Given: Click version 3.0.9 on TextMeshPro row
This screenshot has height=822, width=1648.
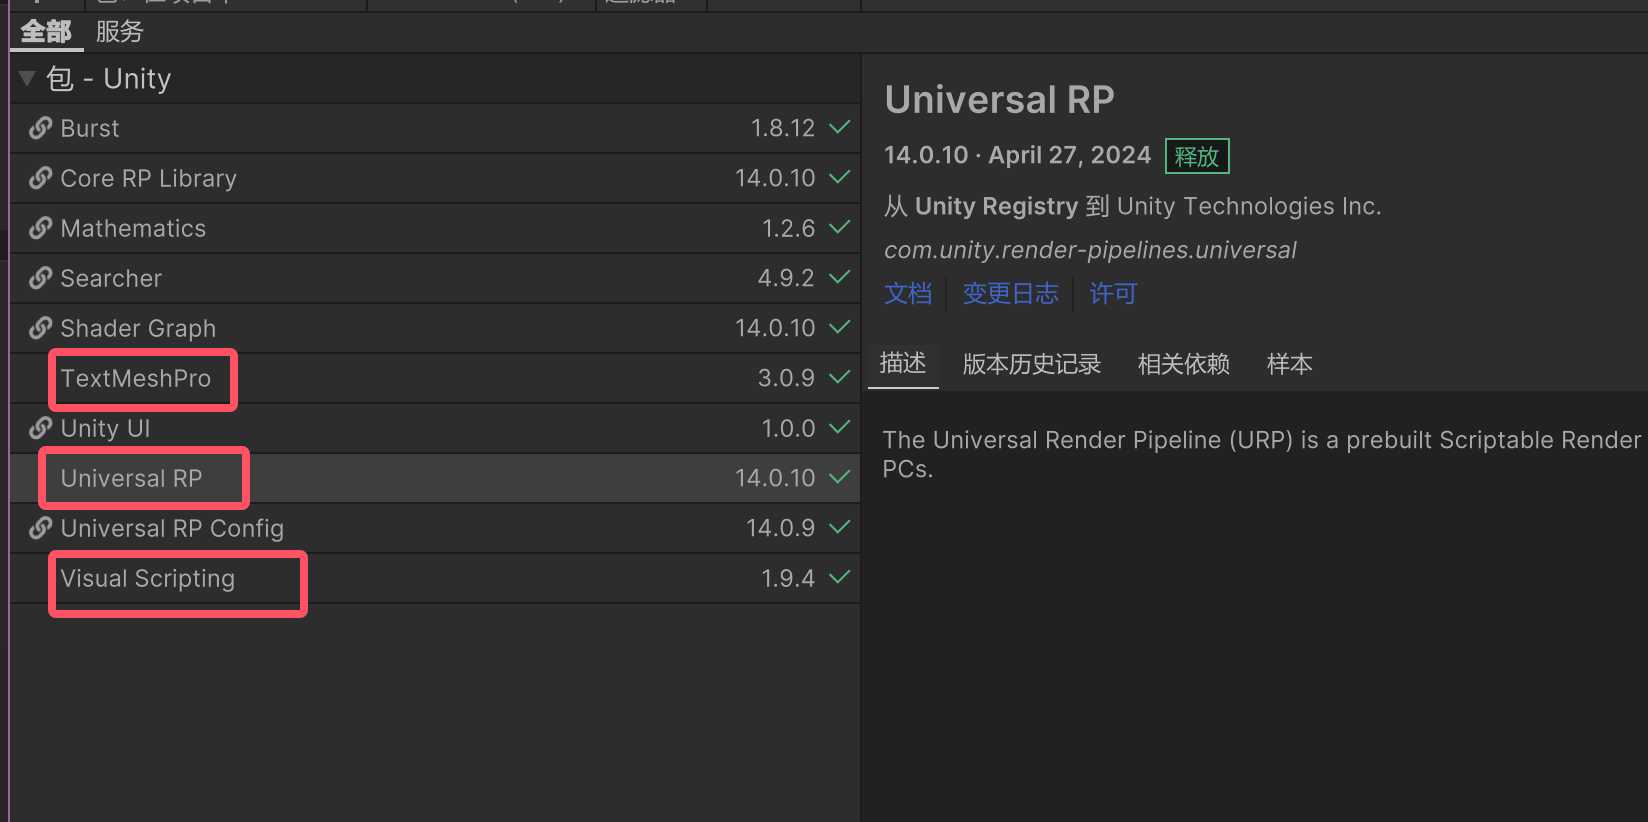Looking at the screenshot, I should pos(786,378).
